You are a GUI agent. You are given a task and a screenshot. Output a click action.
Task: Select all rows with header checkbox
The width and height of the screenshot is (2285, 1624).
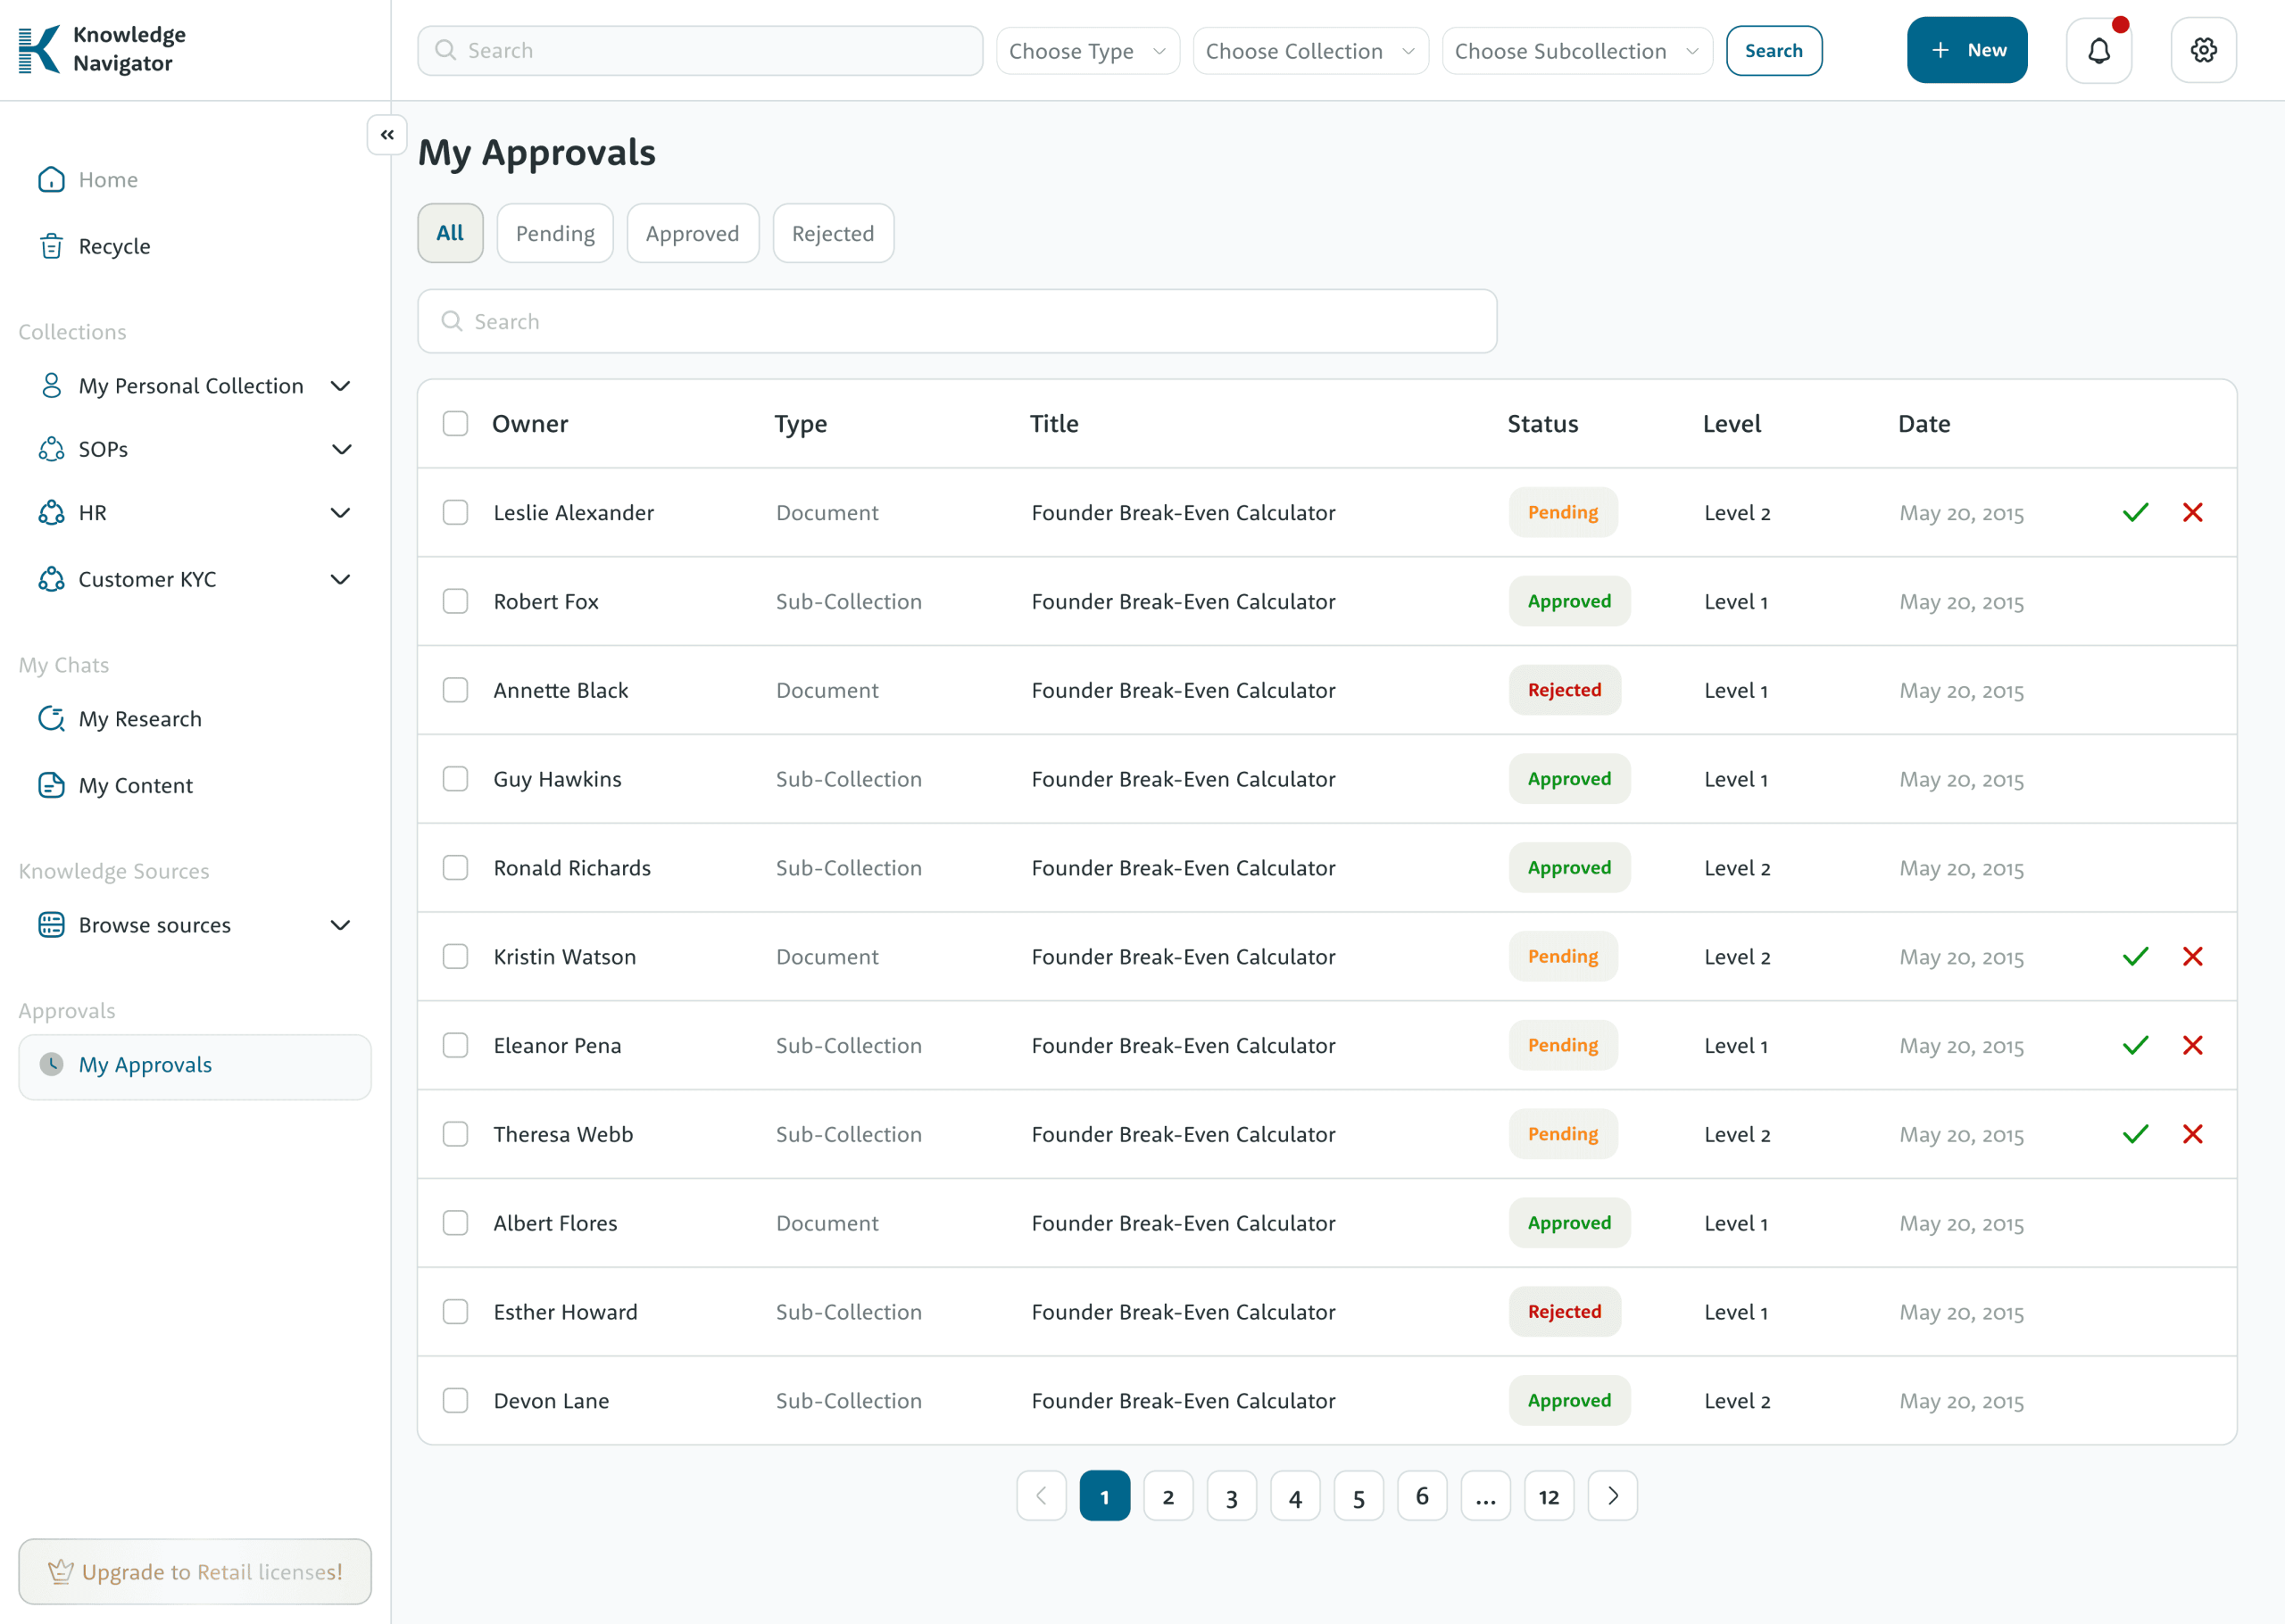tap(455, 424)
